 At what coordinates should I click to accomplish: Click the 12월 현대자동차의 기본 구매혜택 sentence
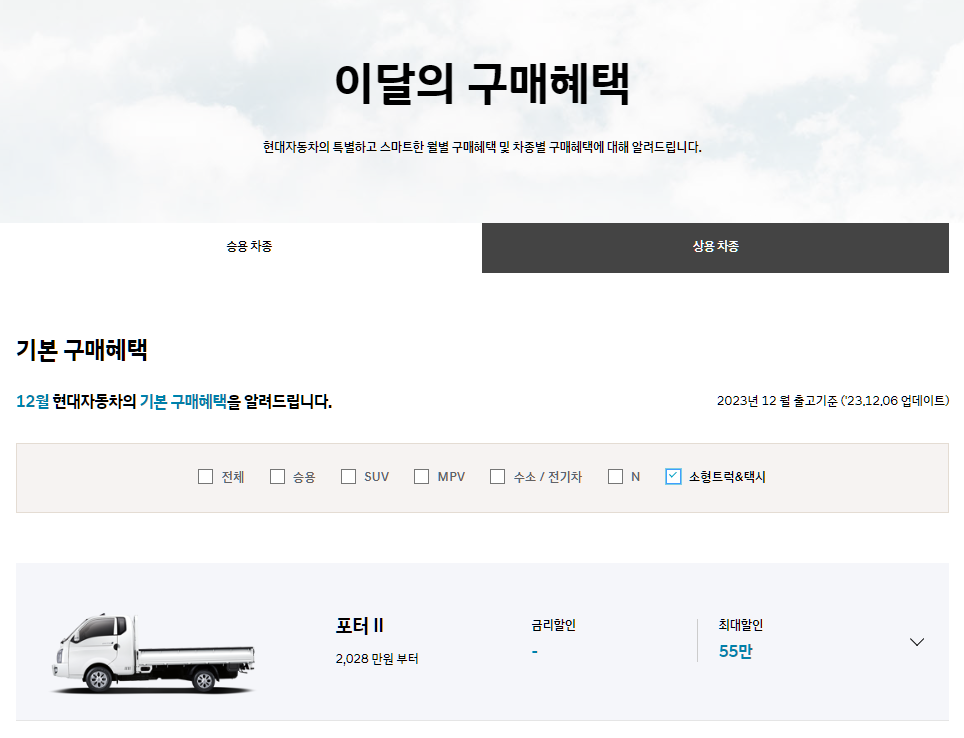[x=174, y=402]
